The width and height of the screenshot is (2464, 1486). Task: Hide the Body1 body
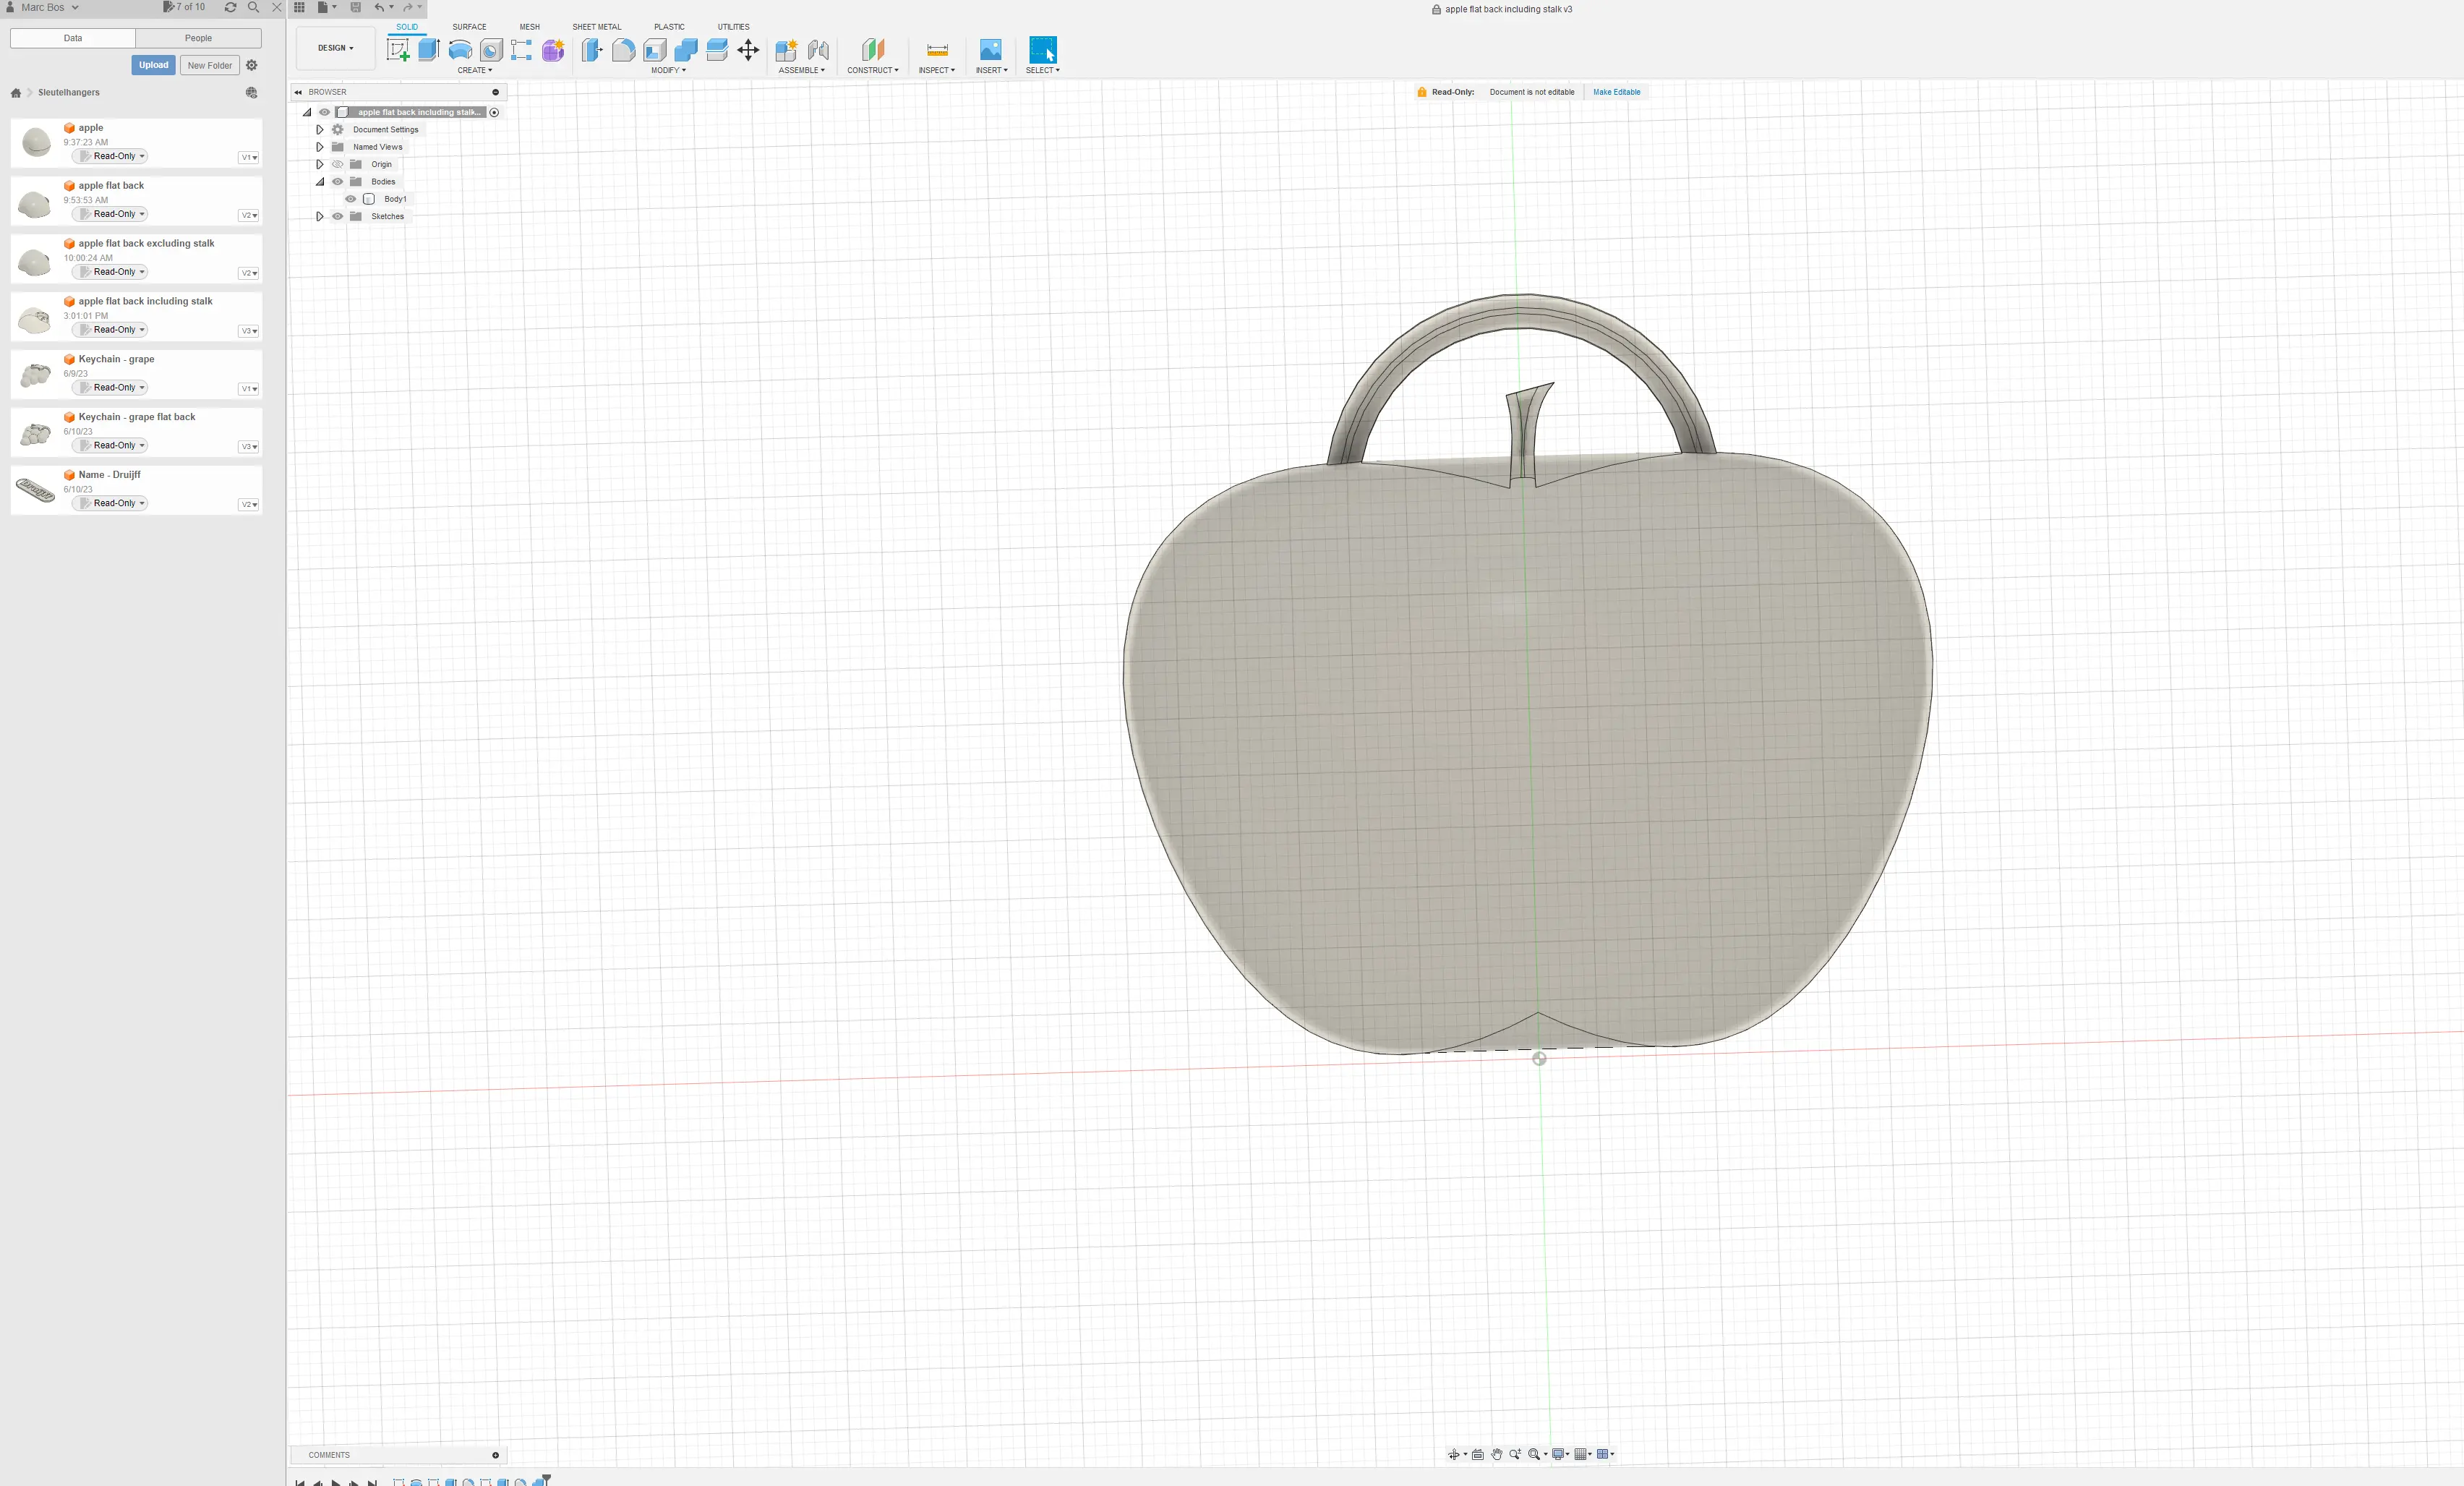click(351, 198)
